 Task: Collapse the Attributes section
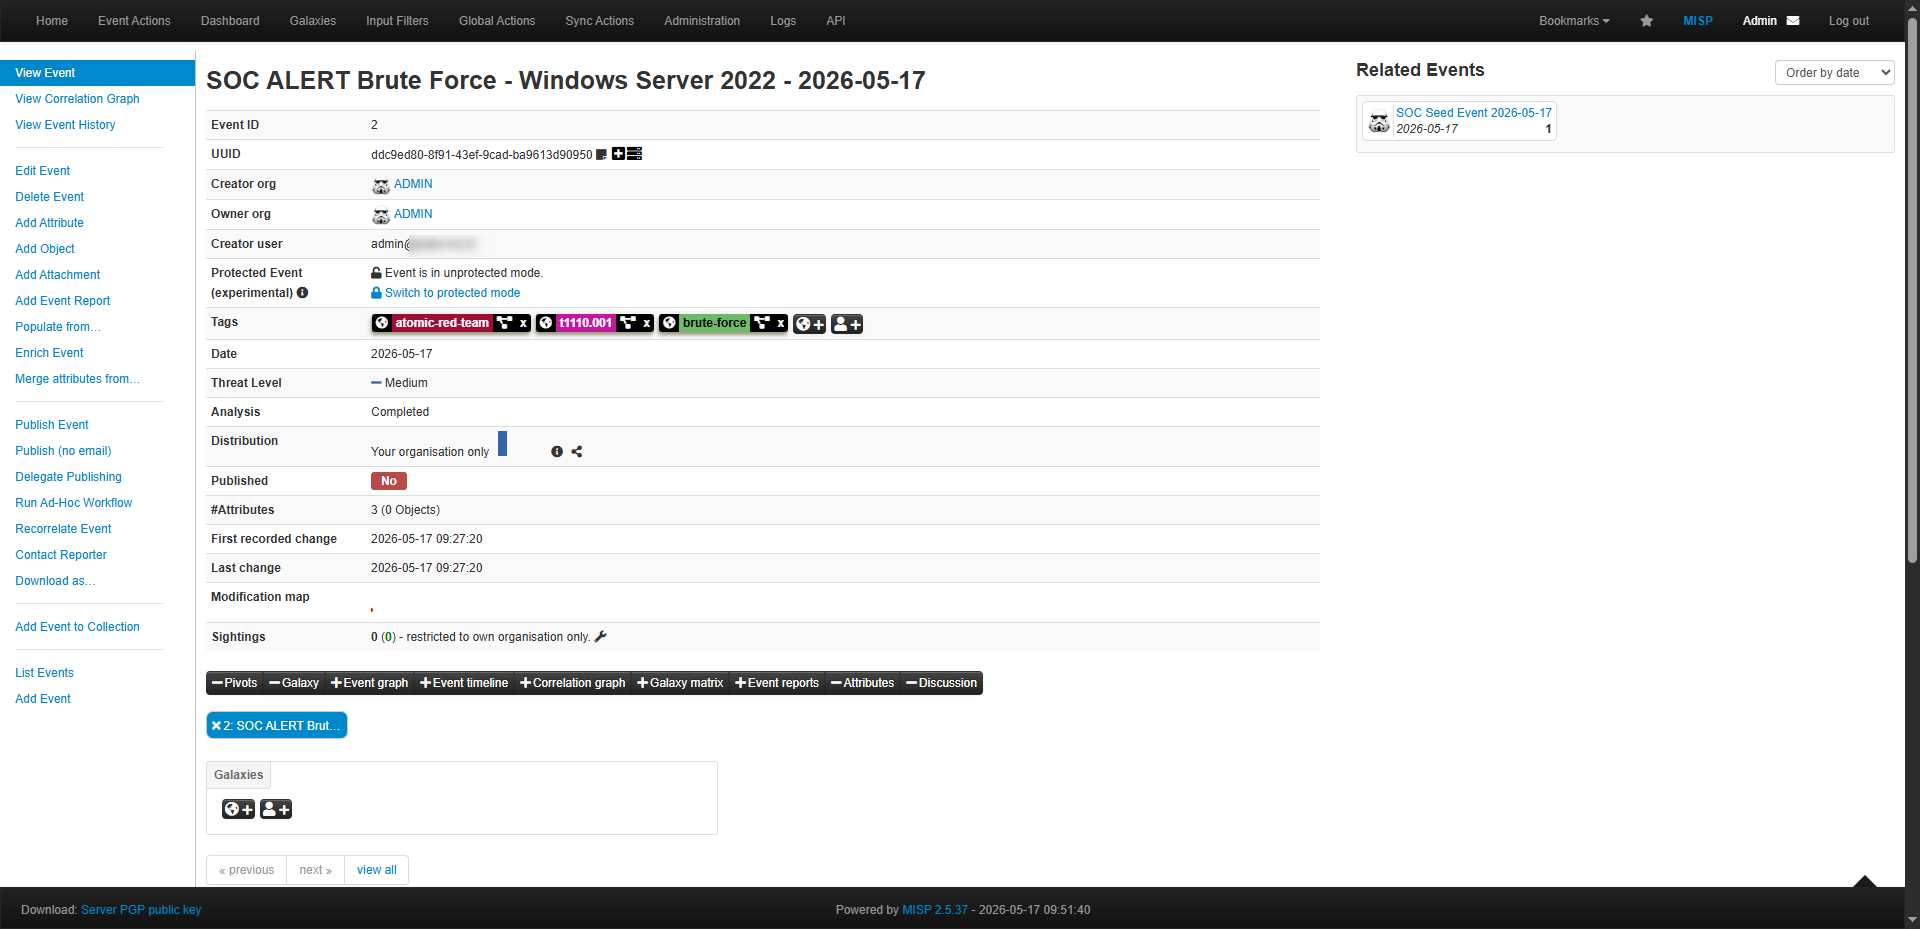coord(863,683)
